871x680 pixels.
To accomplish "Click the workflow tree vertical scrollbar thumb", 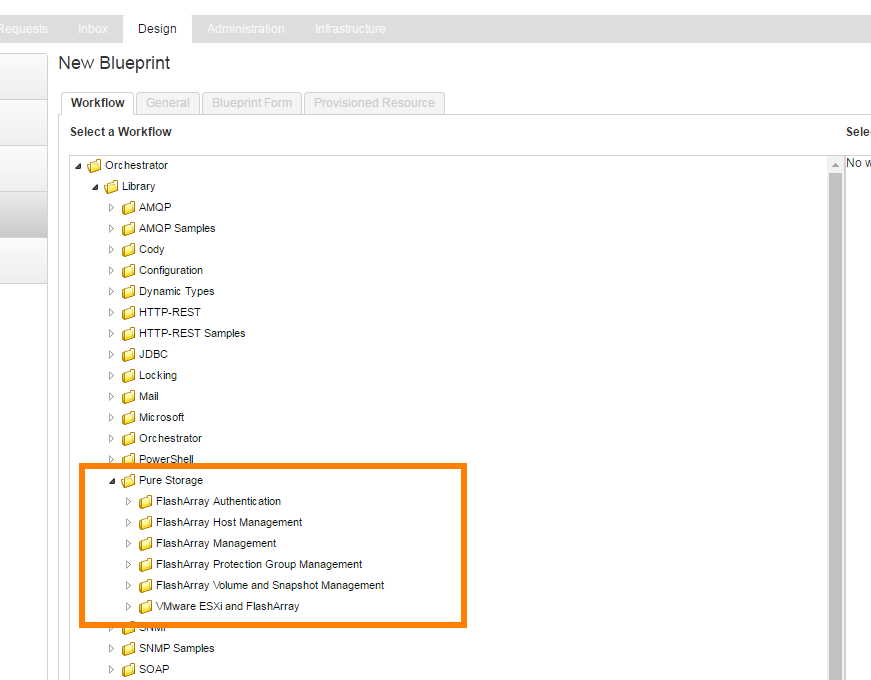I will click(x=835, y=426).
